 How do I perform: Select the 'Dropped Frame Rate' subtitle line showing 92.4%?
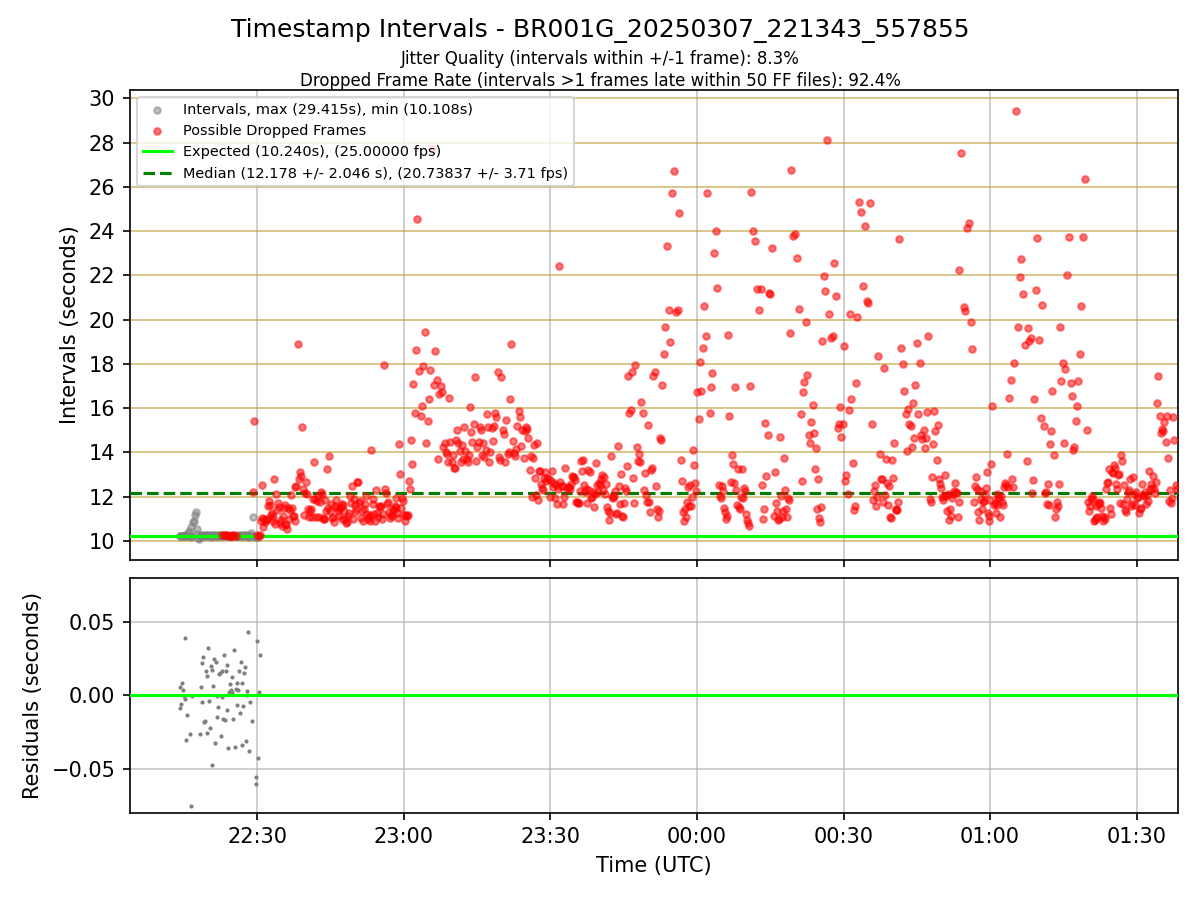click(x=600, y=80)
